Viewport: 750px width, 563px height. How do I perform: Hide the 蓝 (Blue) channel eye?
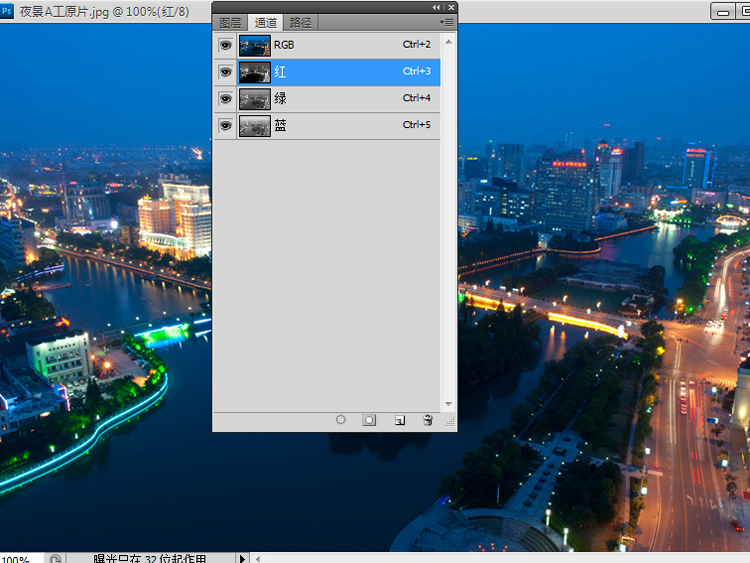click(x=225, y=126)
